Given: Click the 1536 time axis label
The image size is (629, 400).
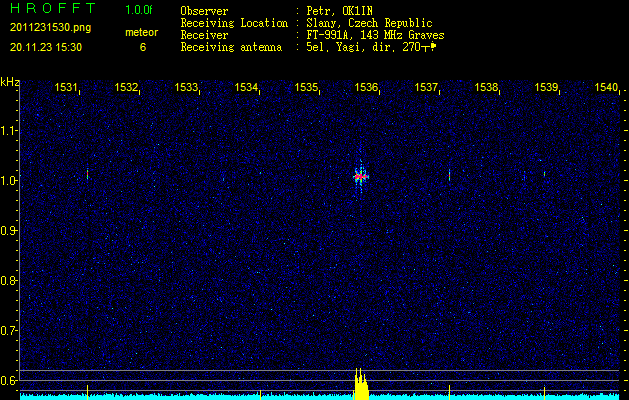Looking at the screenshot, I should (366, 87).
